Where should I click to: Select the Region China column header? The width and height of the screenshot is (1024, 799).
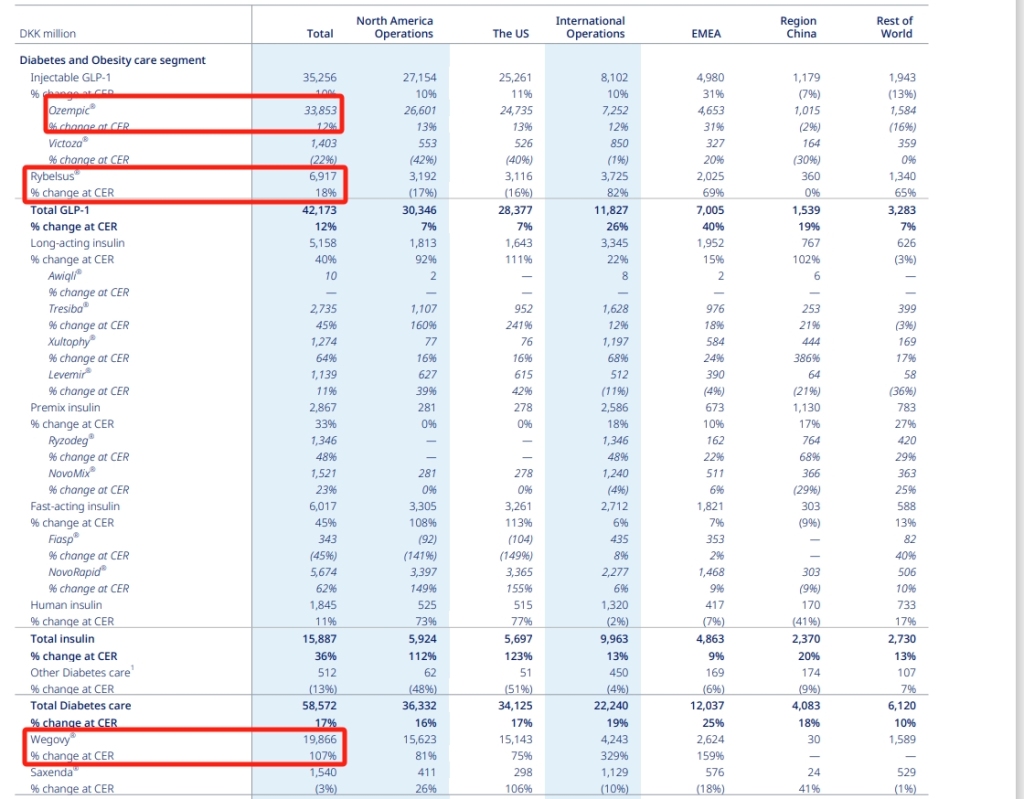tap(798, 27)
